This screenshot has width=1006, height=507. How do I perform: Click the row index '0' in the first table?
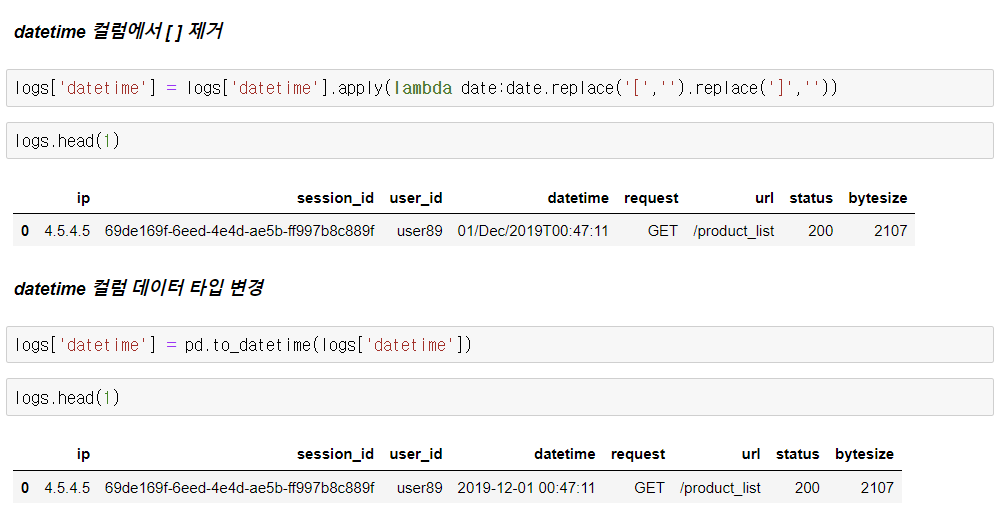(25, 231)
